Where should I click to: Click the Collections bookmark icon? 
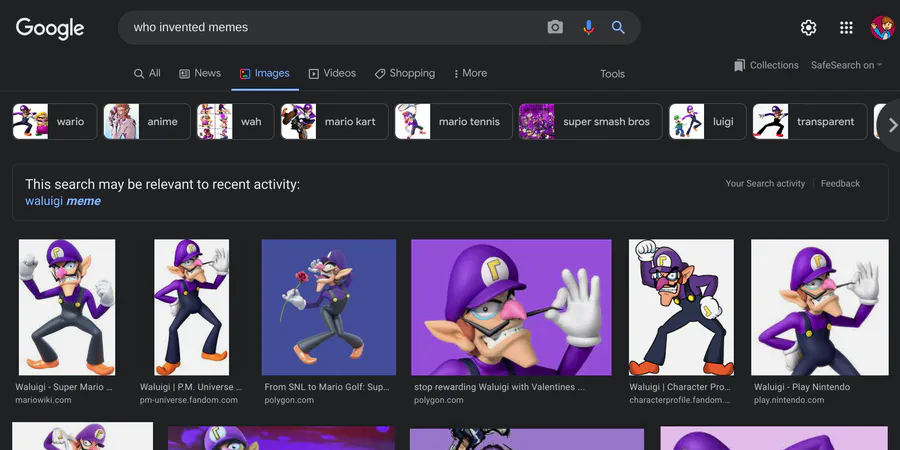click(739, 65)
